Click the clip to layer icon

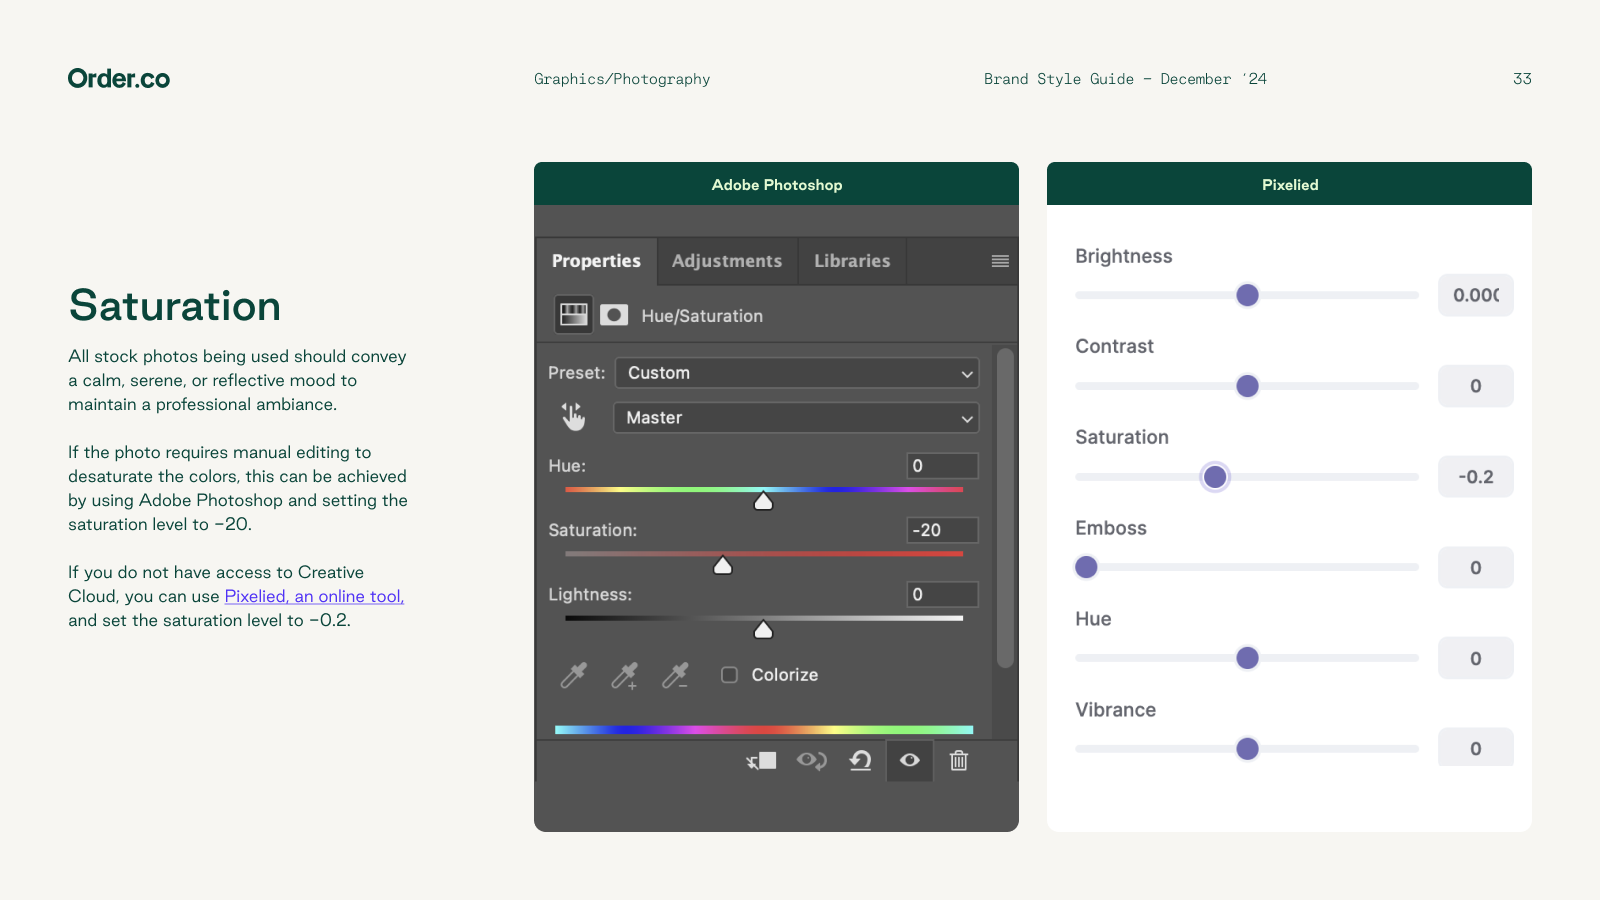[x=761, y=761]
